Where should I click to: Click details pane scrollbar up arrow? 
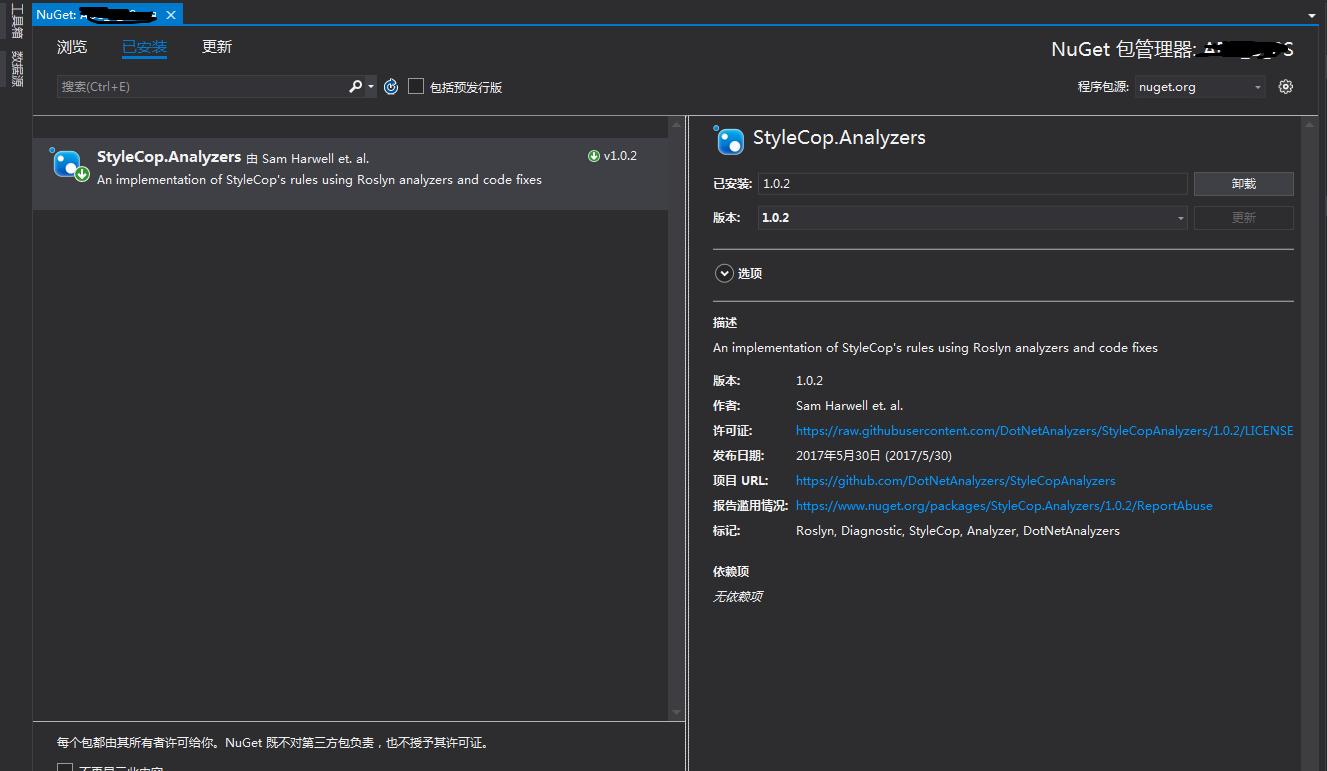click(1310, 126)
